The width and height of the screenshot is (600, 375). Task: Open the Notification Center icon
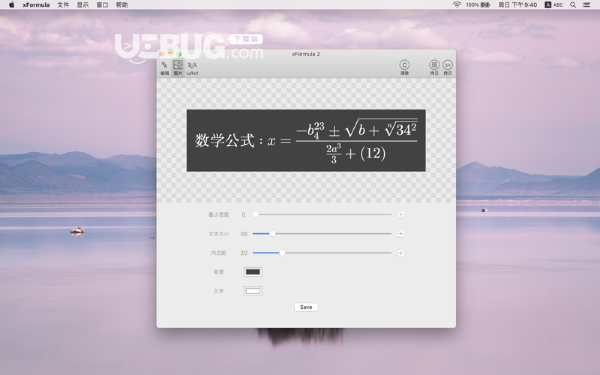(586, 5)
